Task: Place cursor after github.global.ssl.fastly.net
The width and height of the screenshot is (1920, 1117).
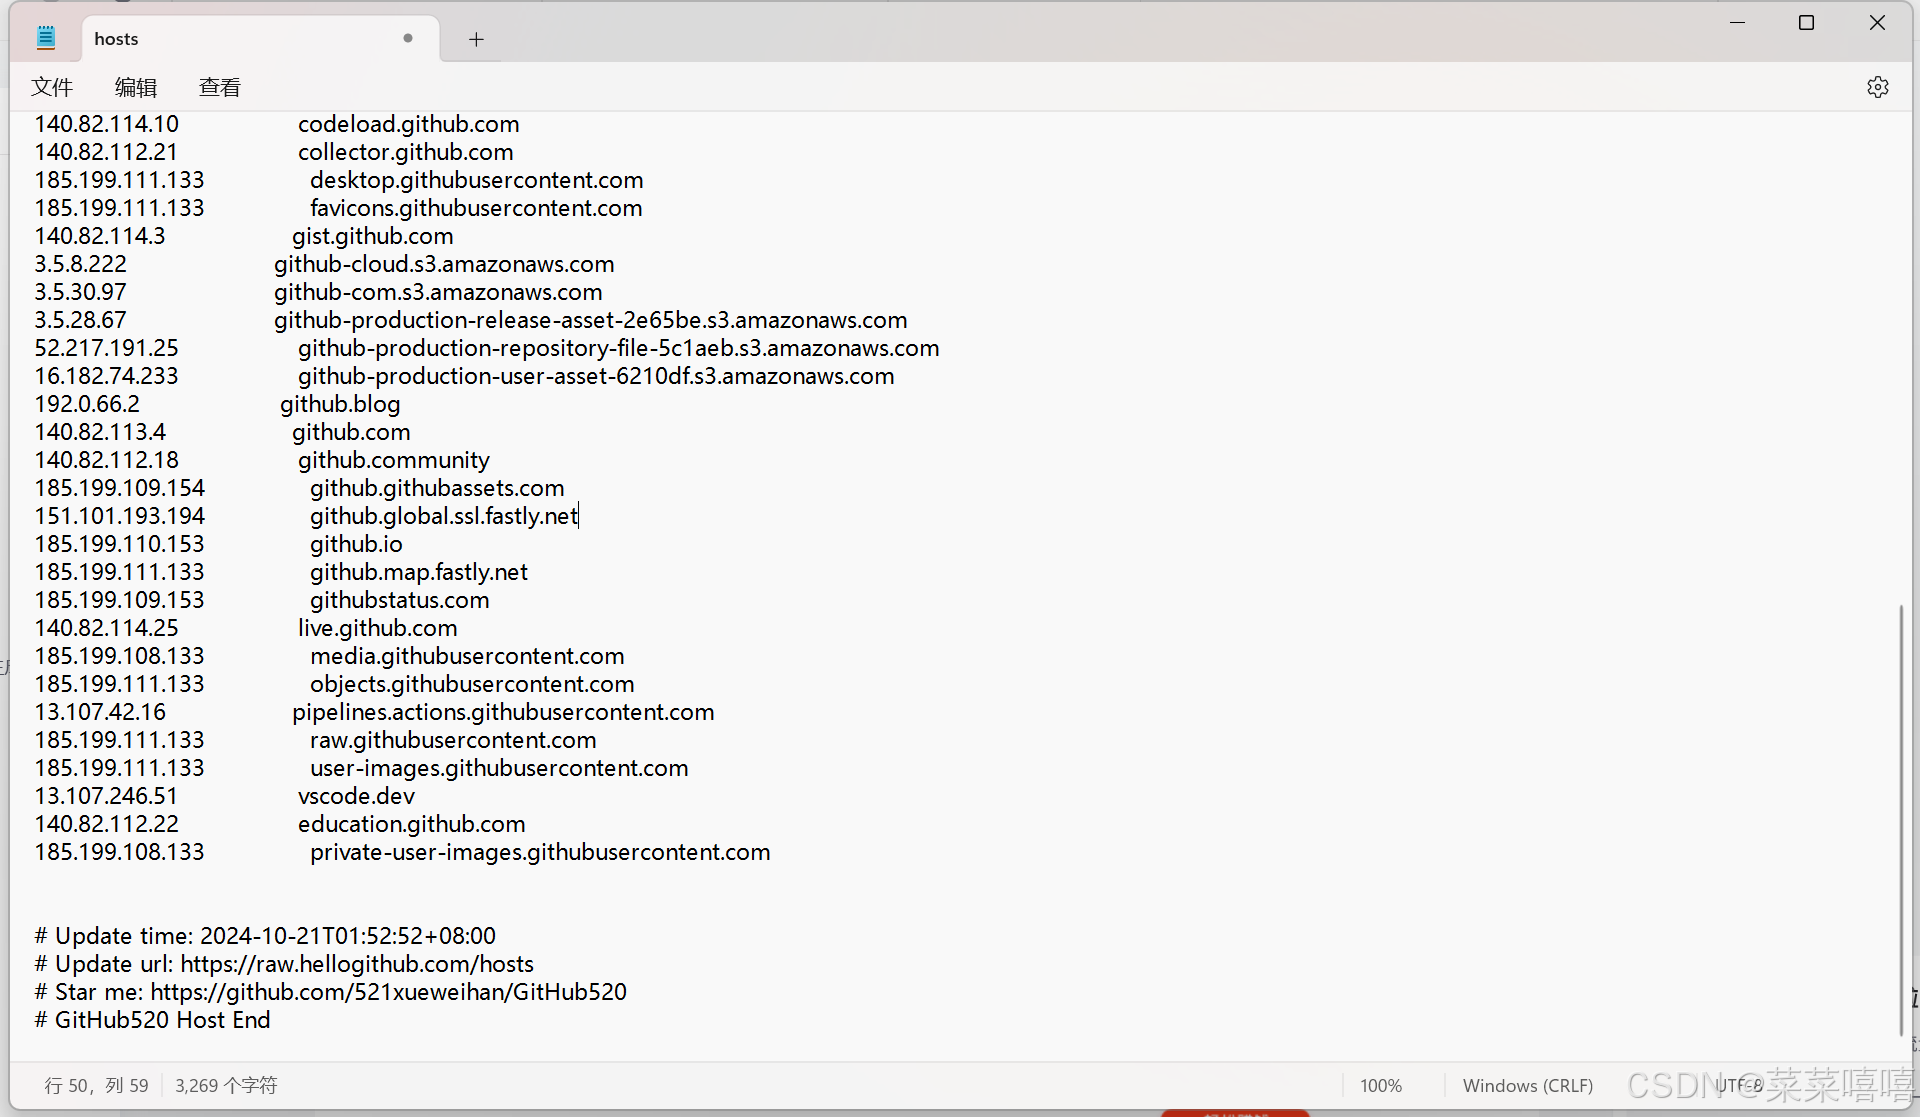Action: click(579, 516)
